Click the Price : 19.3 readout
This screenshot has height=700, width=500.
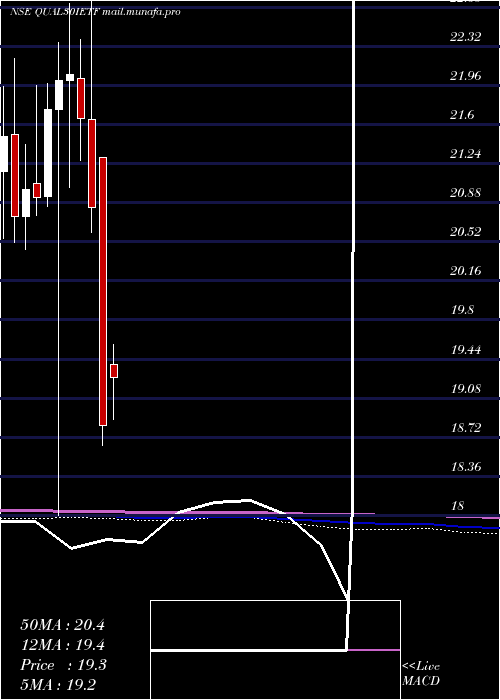63,665
